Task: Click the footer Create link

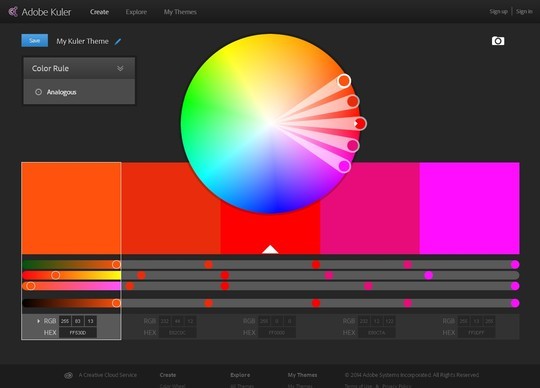Action: [168, 375]
